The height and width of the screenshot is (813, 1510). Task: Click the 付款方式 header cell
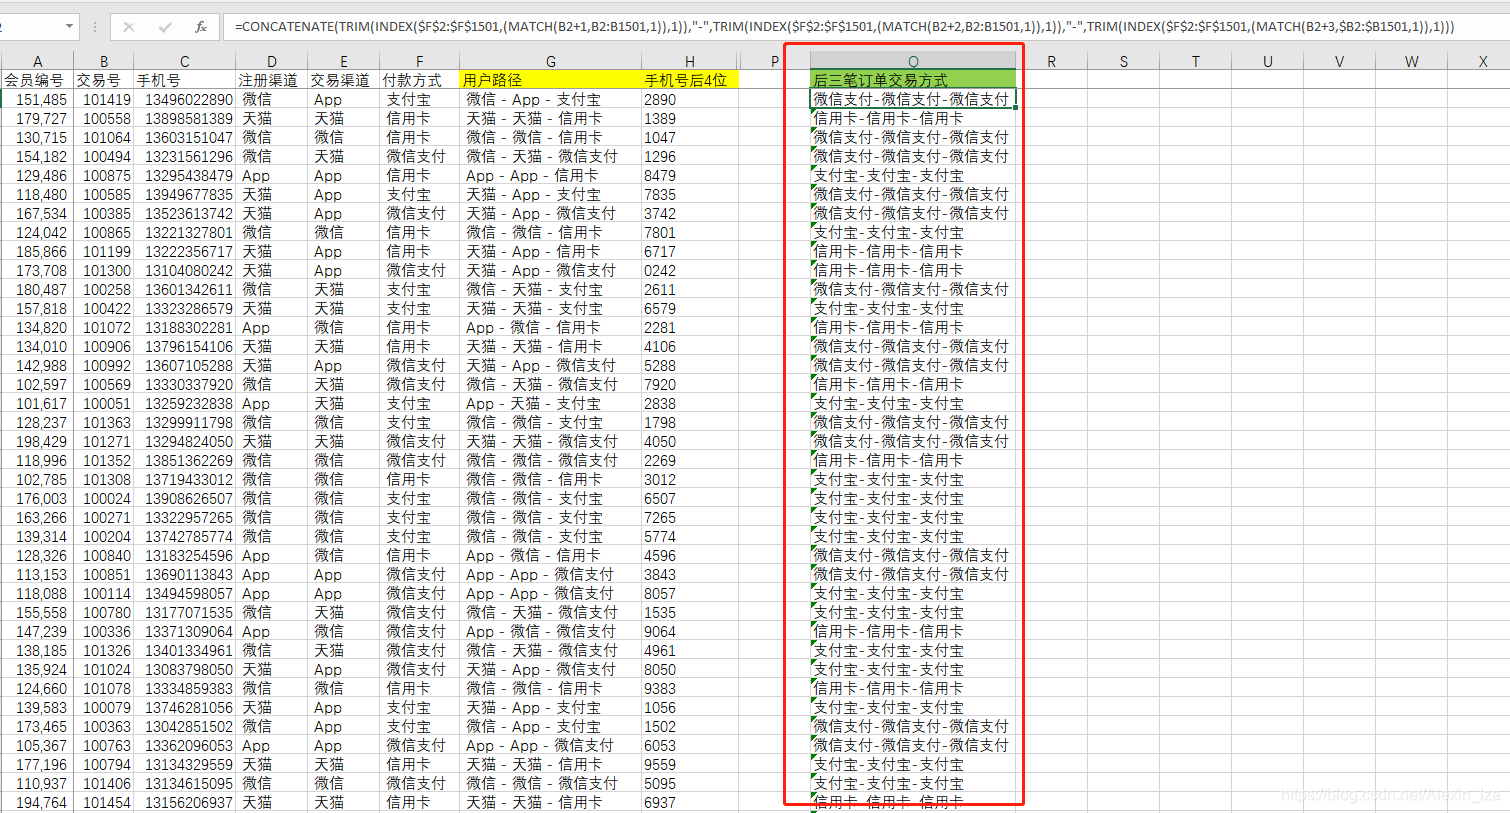click(420, 80)
